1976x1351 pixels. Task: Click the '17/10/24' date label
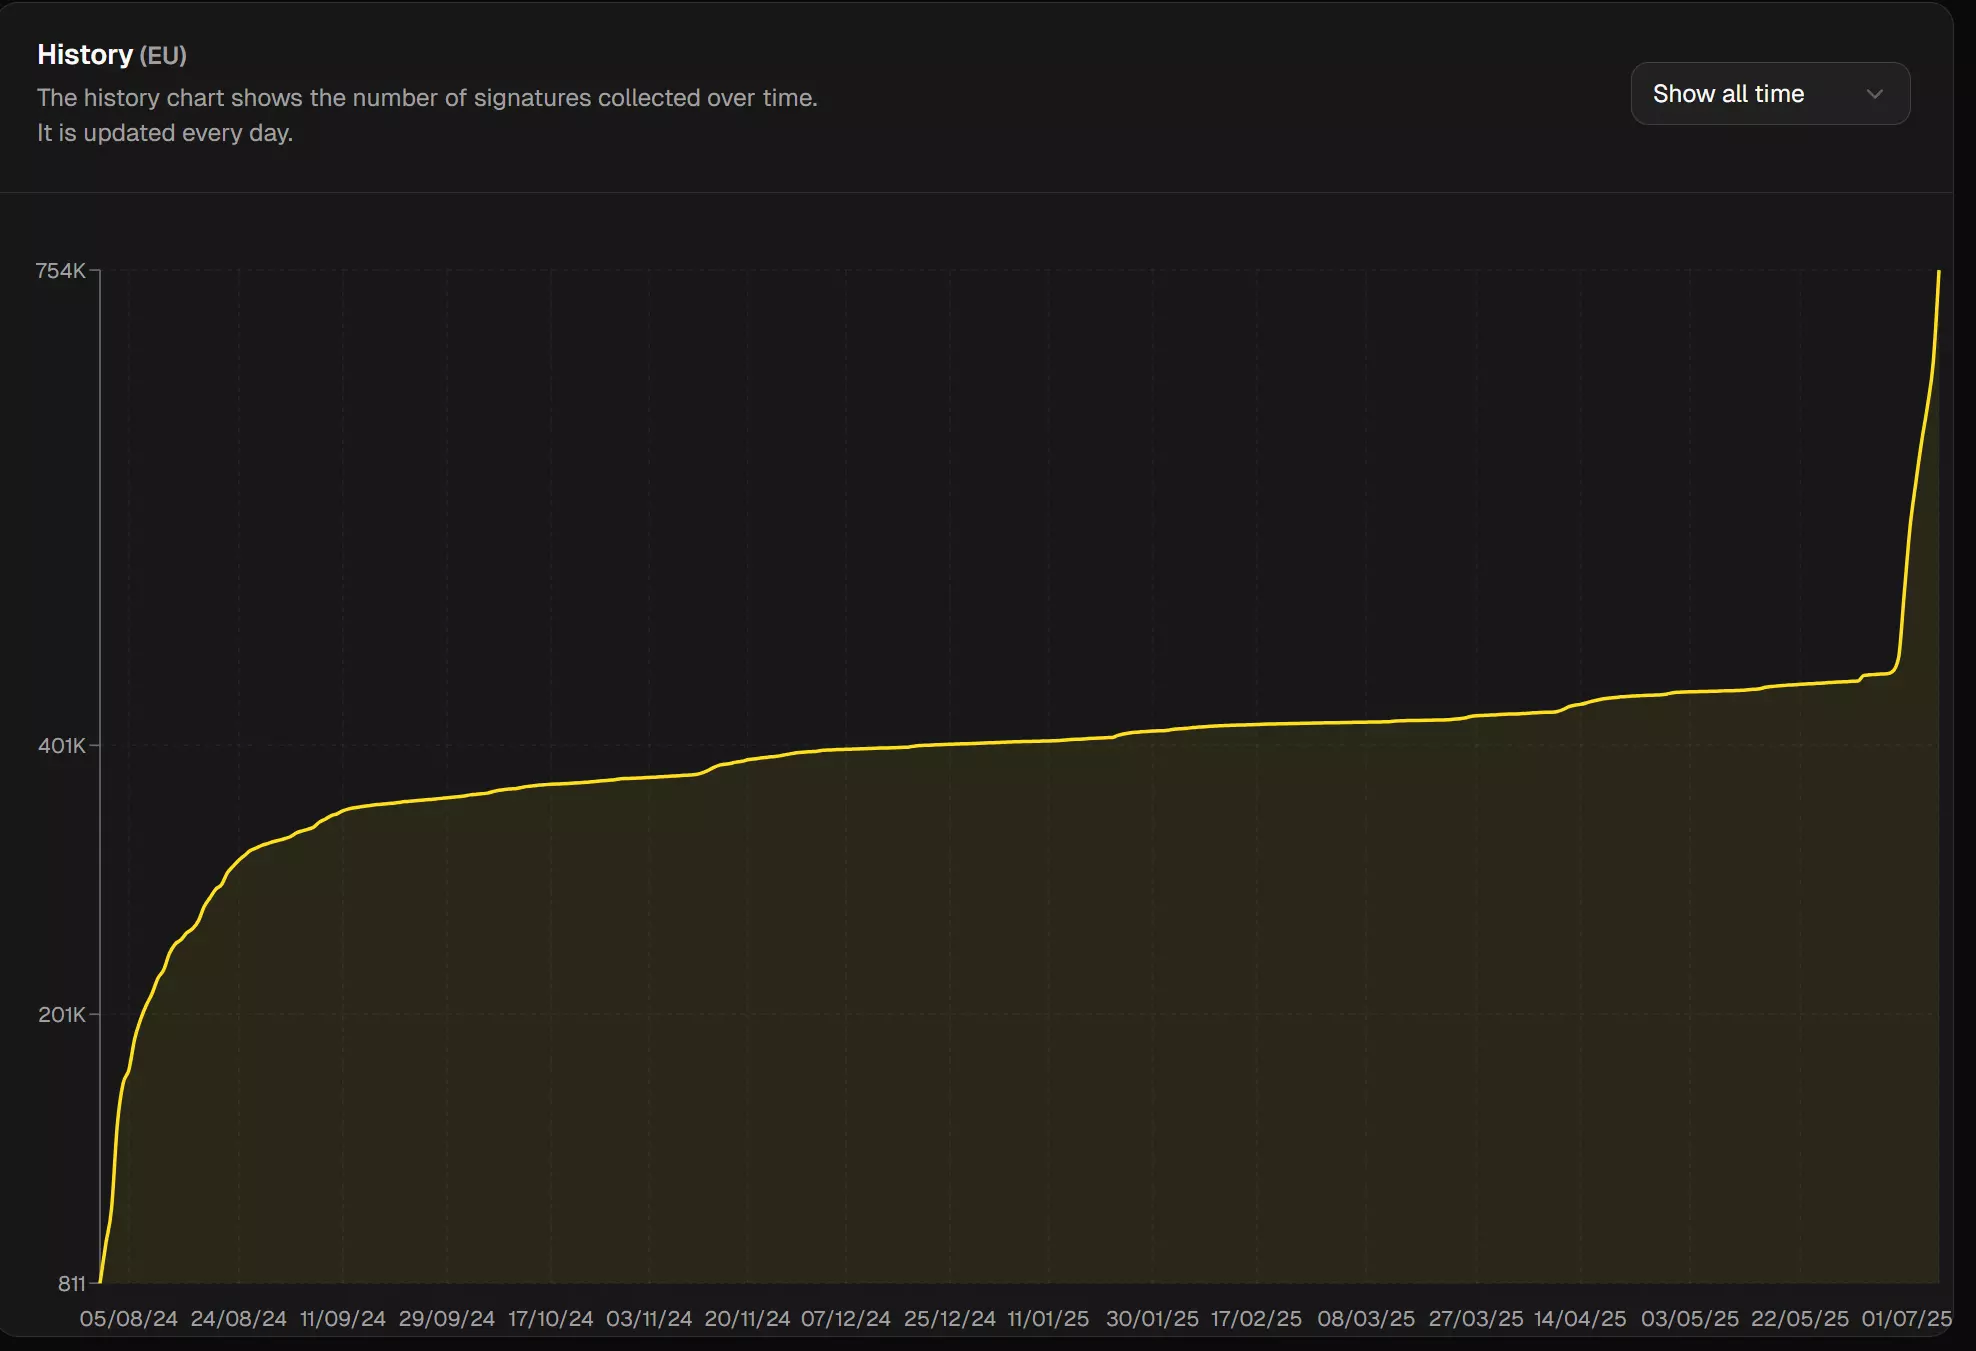click(551, 1318)
